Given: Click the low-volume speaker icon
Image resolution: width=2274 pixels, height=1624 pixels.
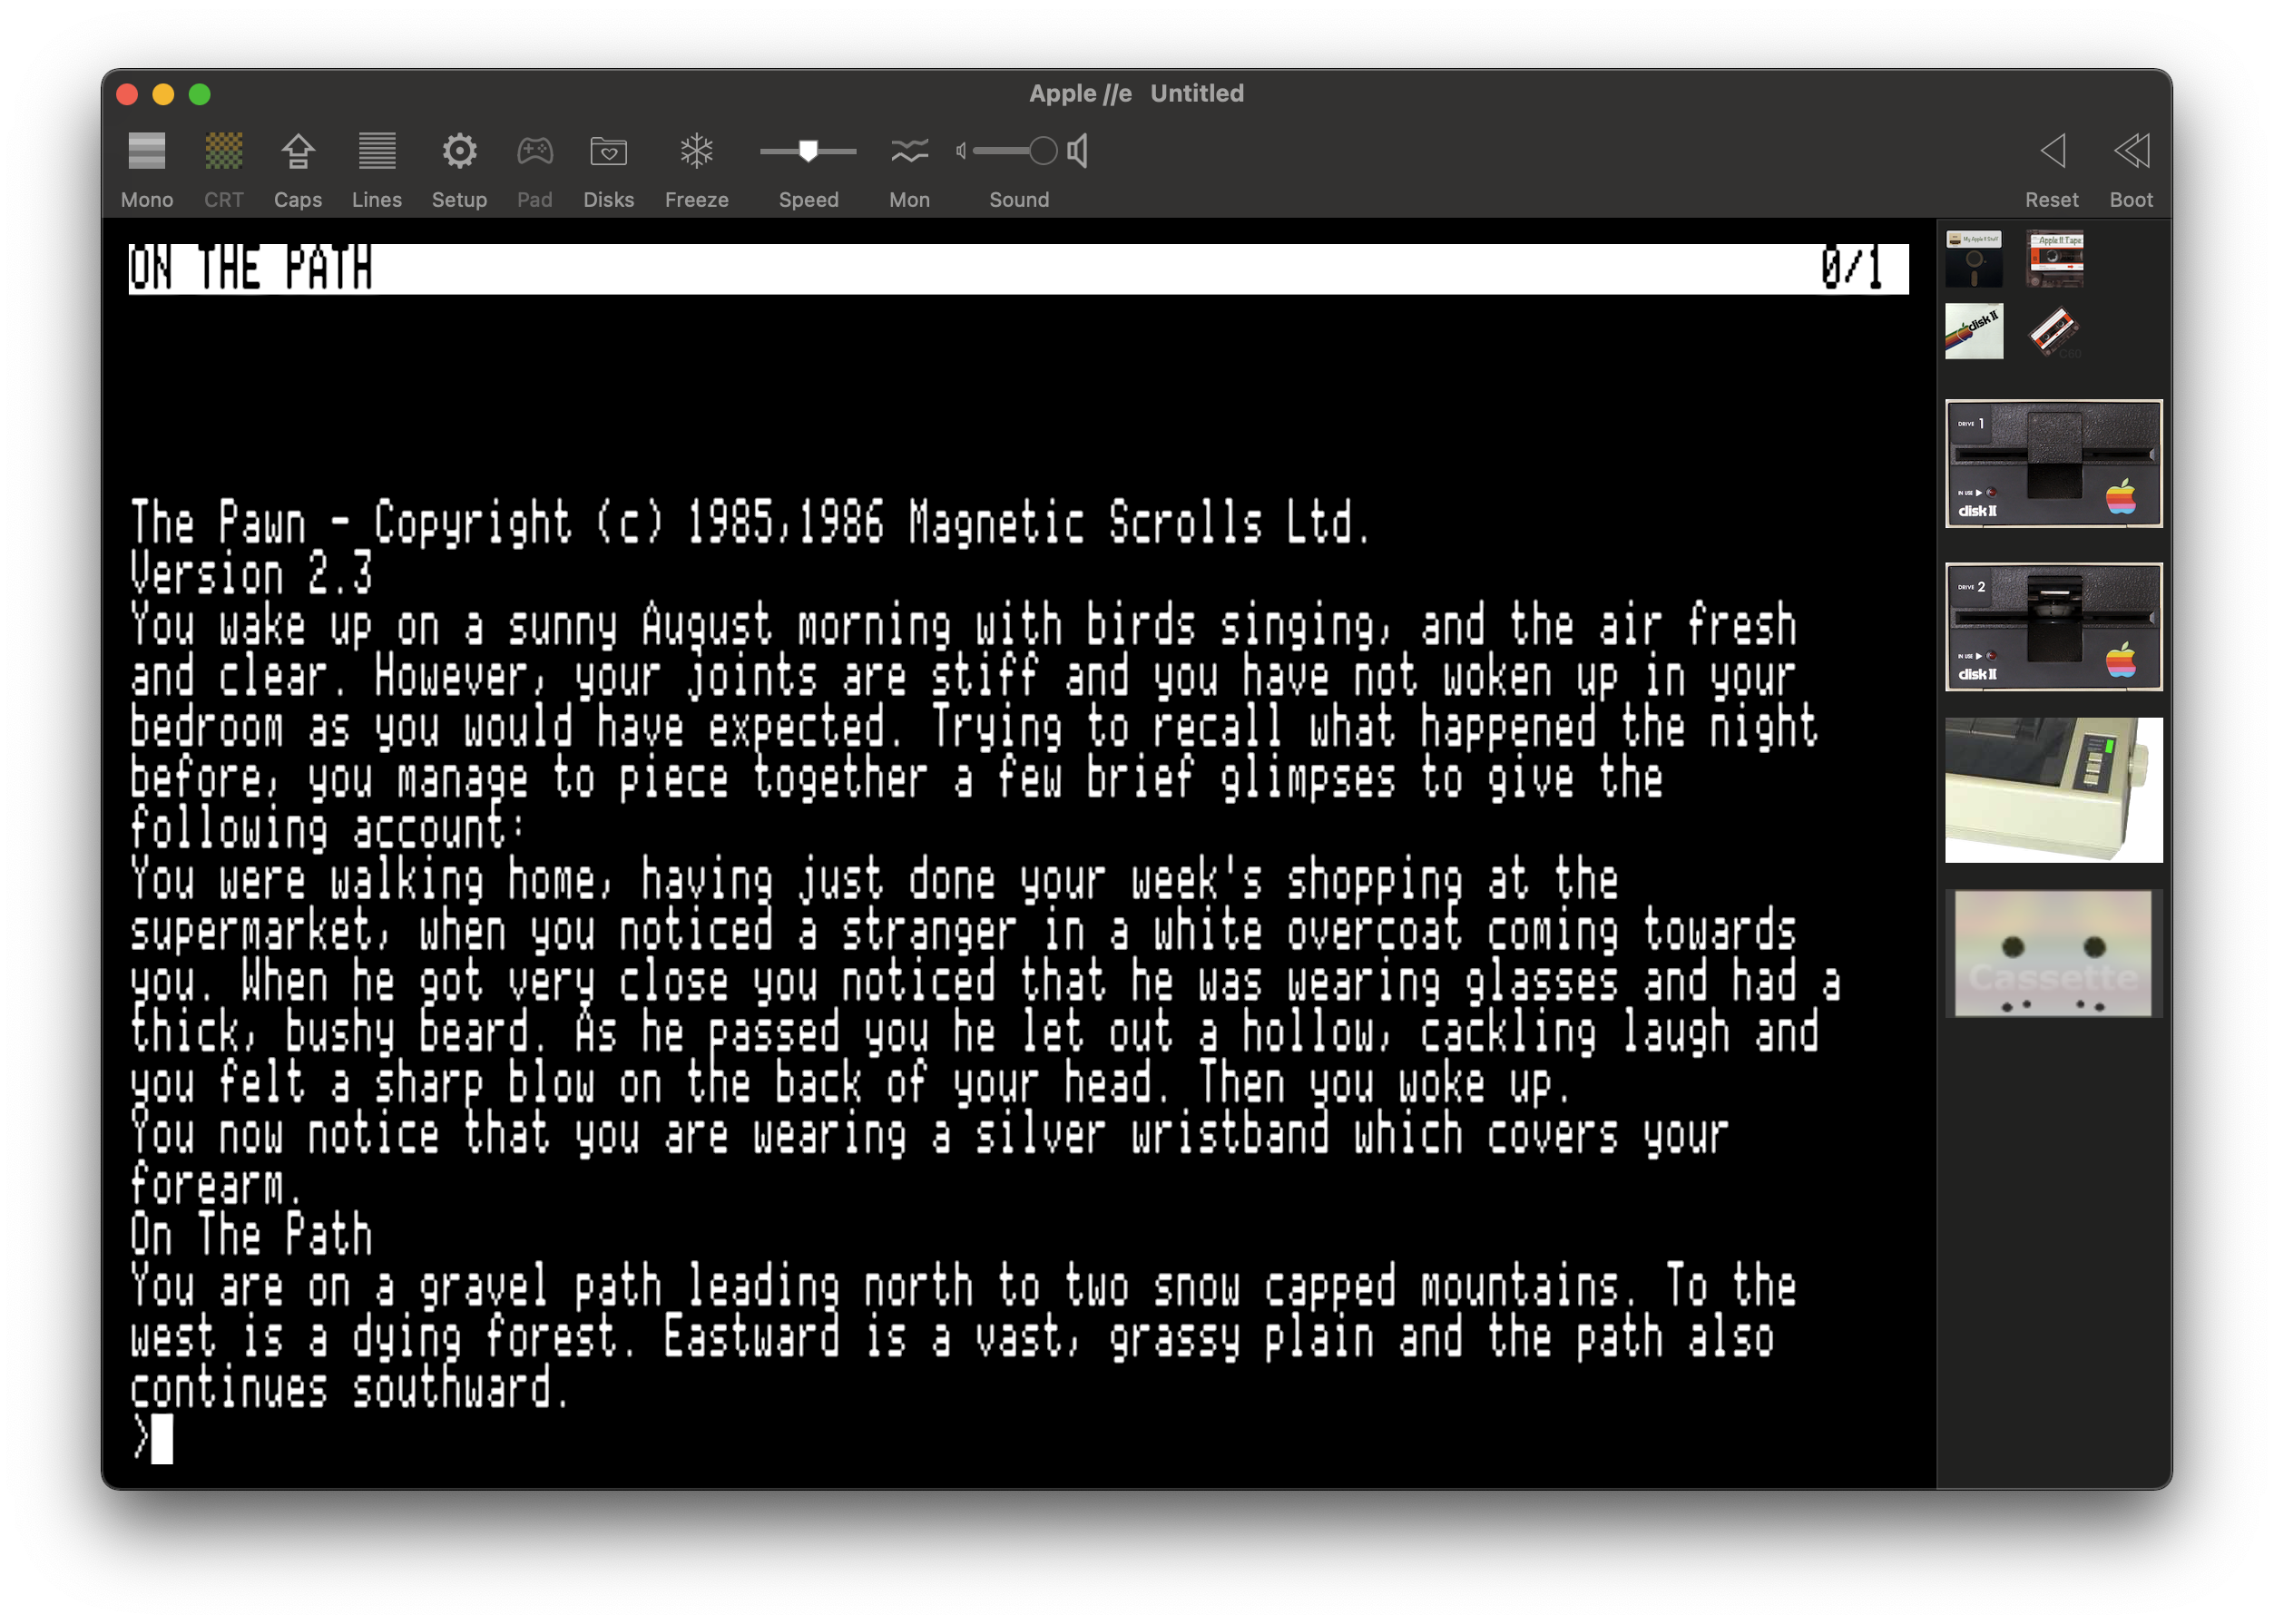Looking at the screenshot, I should (x=961, y=152).
